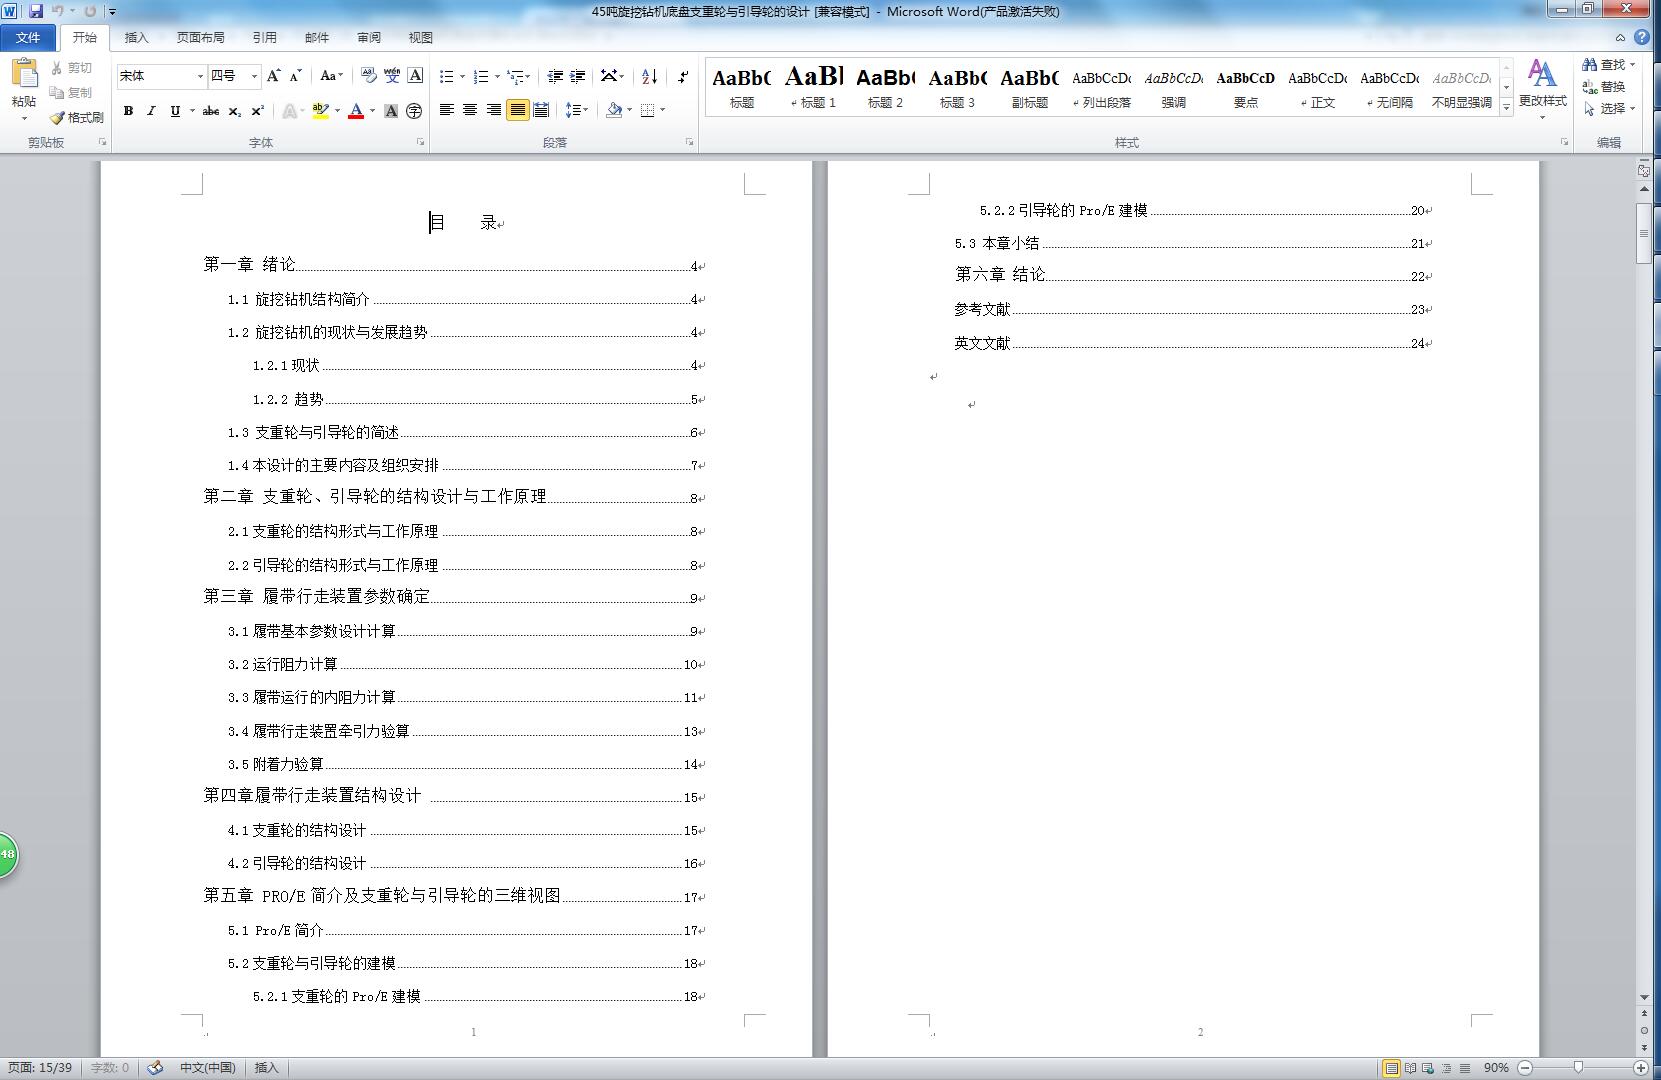Open the Bullets list dropdown
This screenshot has height=1080, width=1661.
462,76
